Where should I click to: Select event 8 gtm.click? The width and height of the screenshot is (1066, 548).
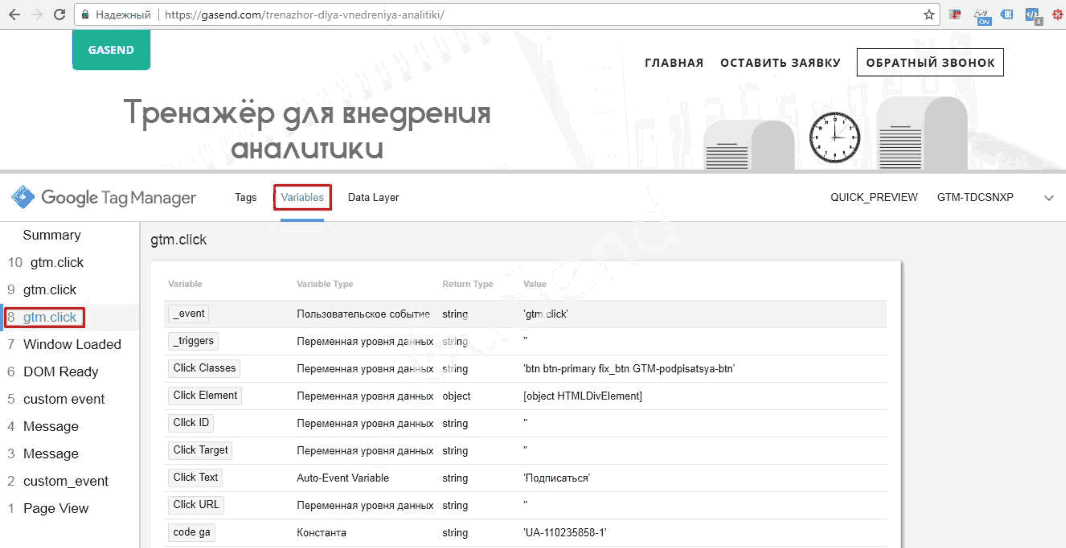tap(45, 317)
